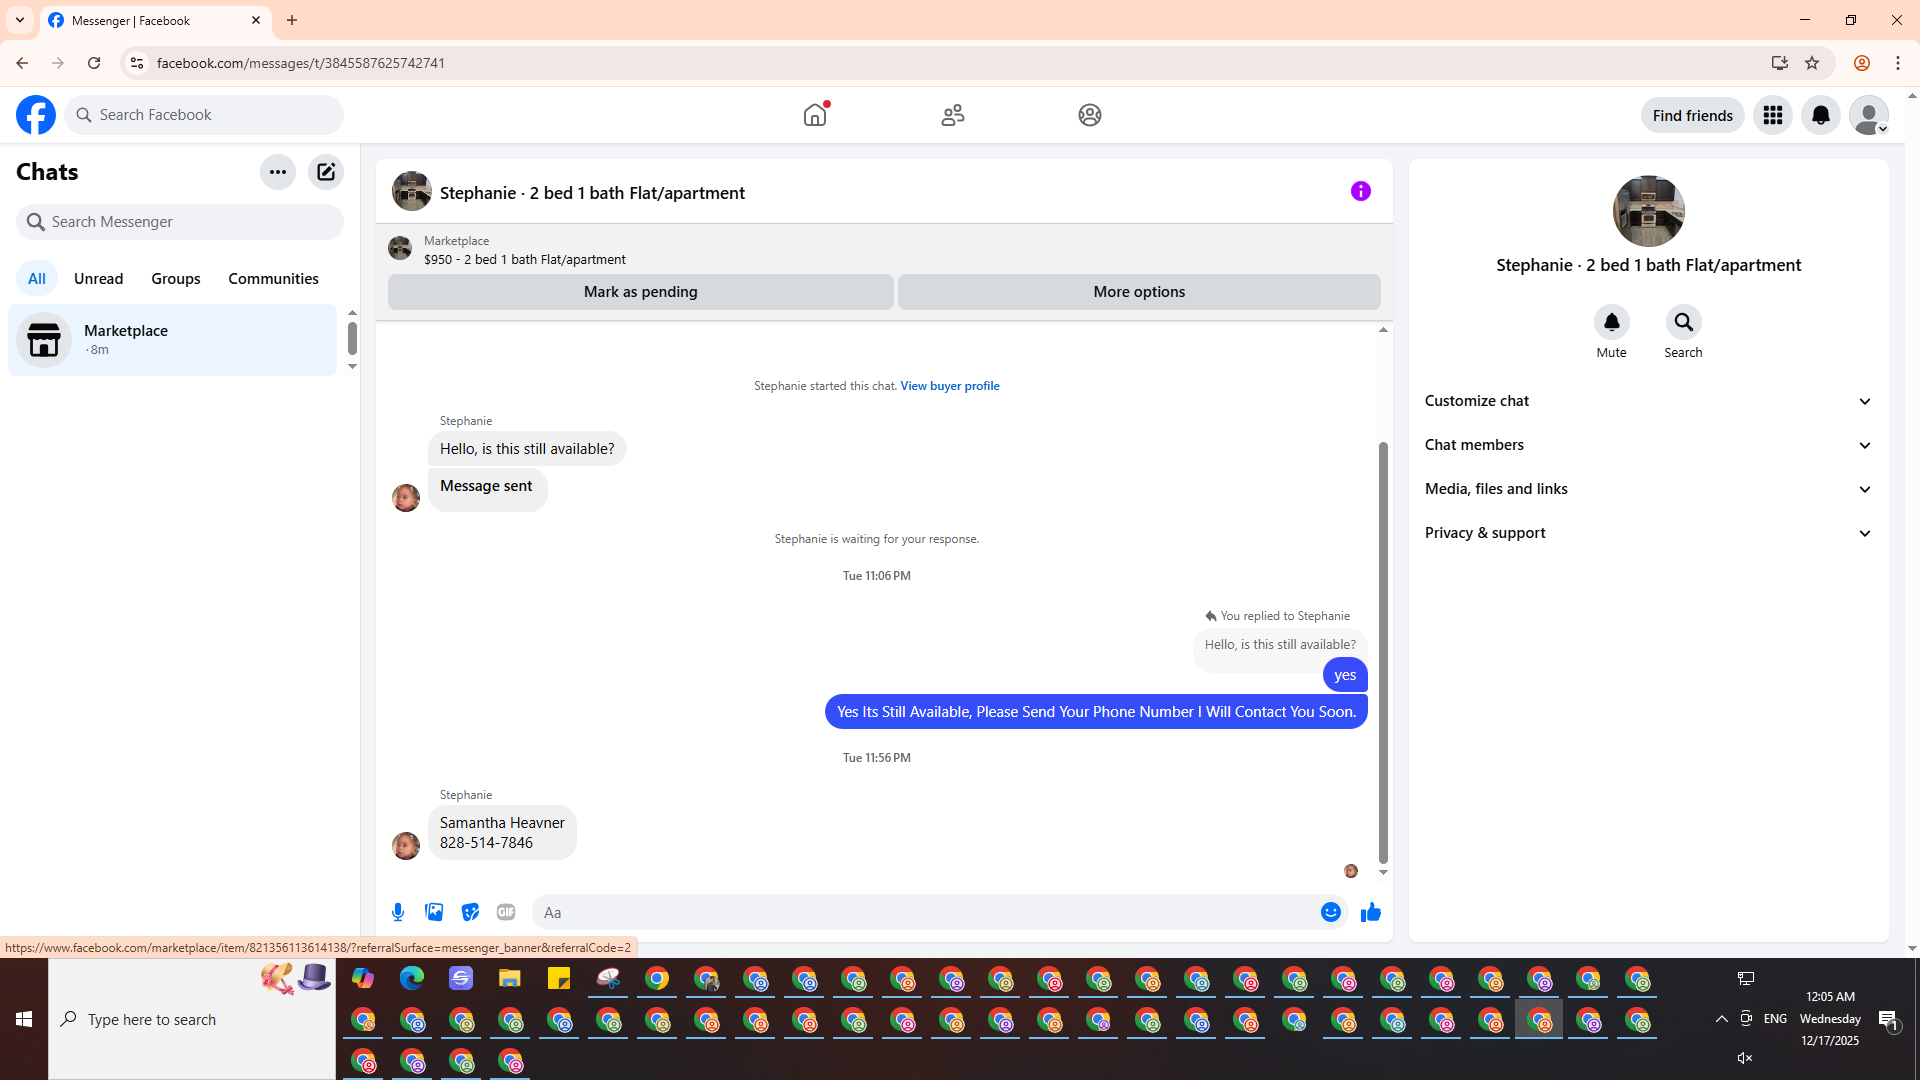
Task: Open the Marketplace chat in the list
Action: pyautogui.click(x=173, y=340)
